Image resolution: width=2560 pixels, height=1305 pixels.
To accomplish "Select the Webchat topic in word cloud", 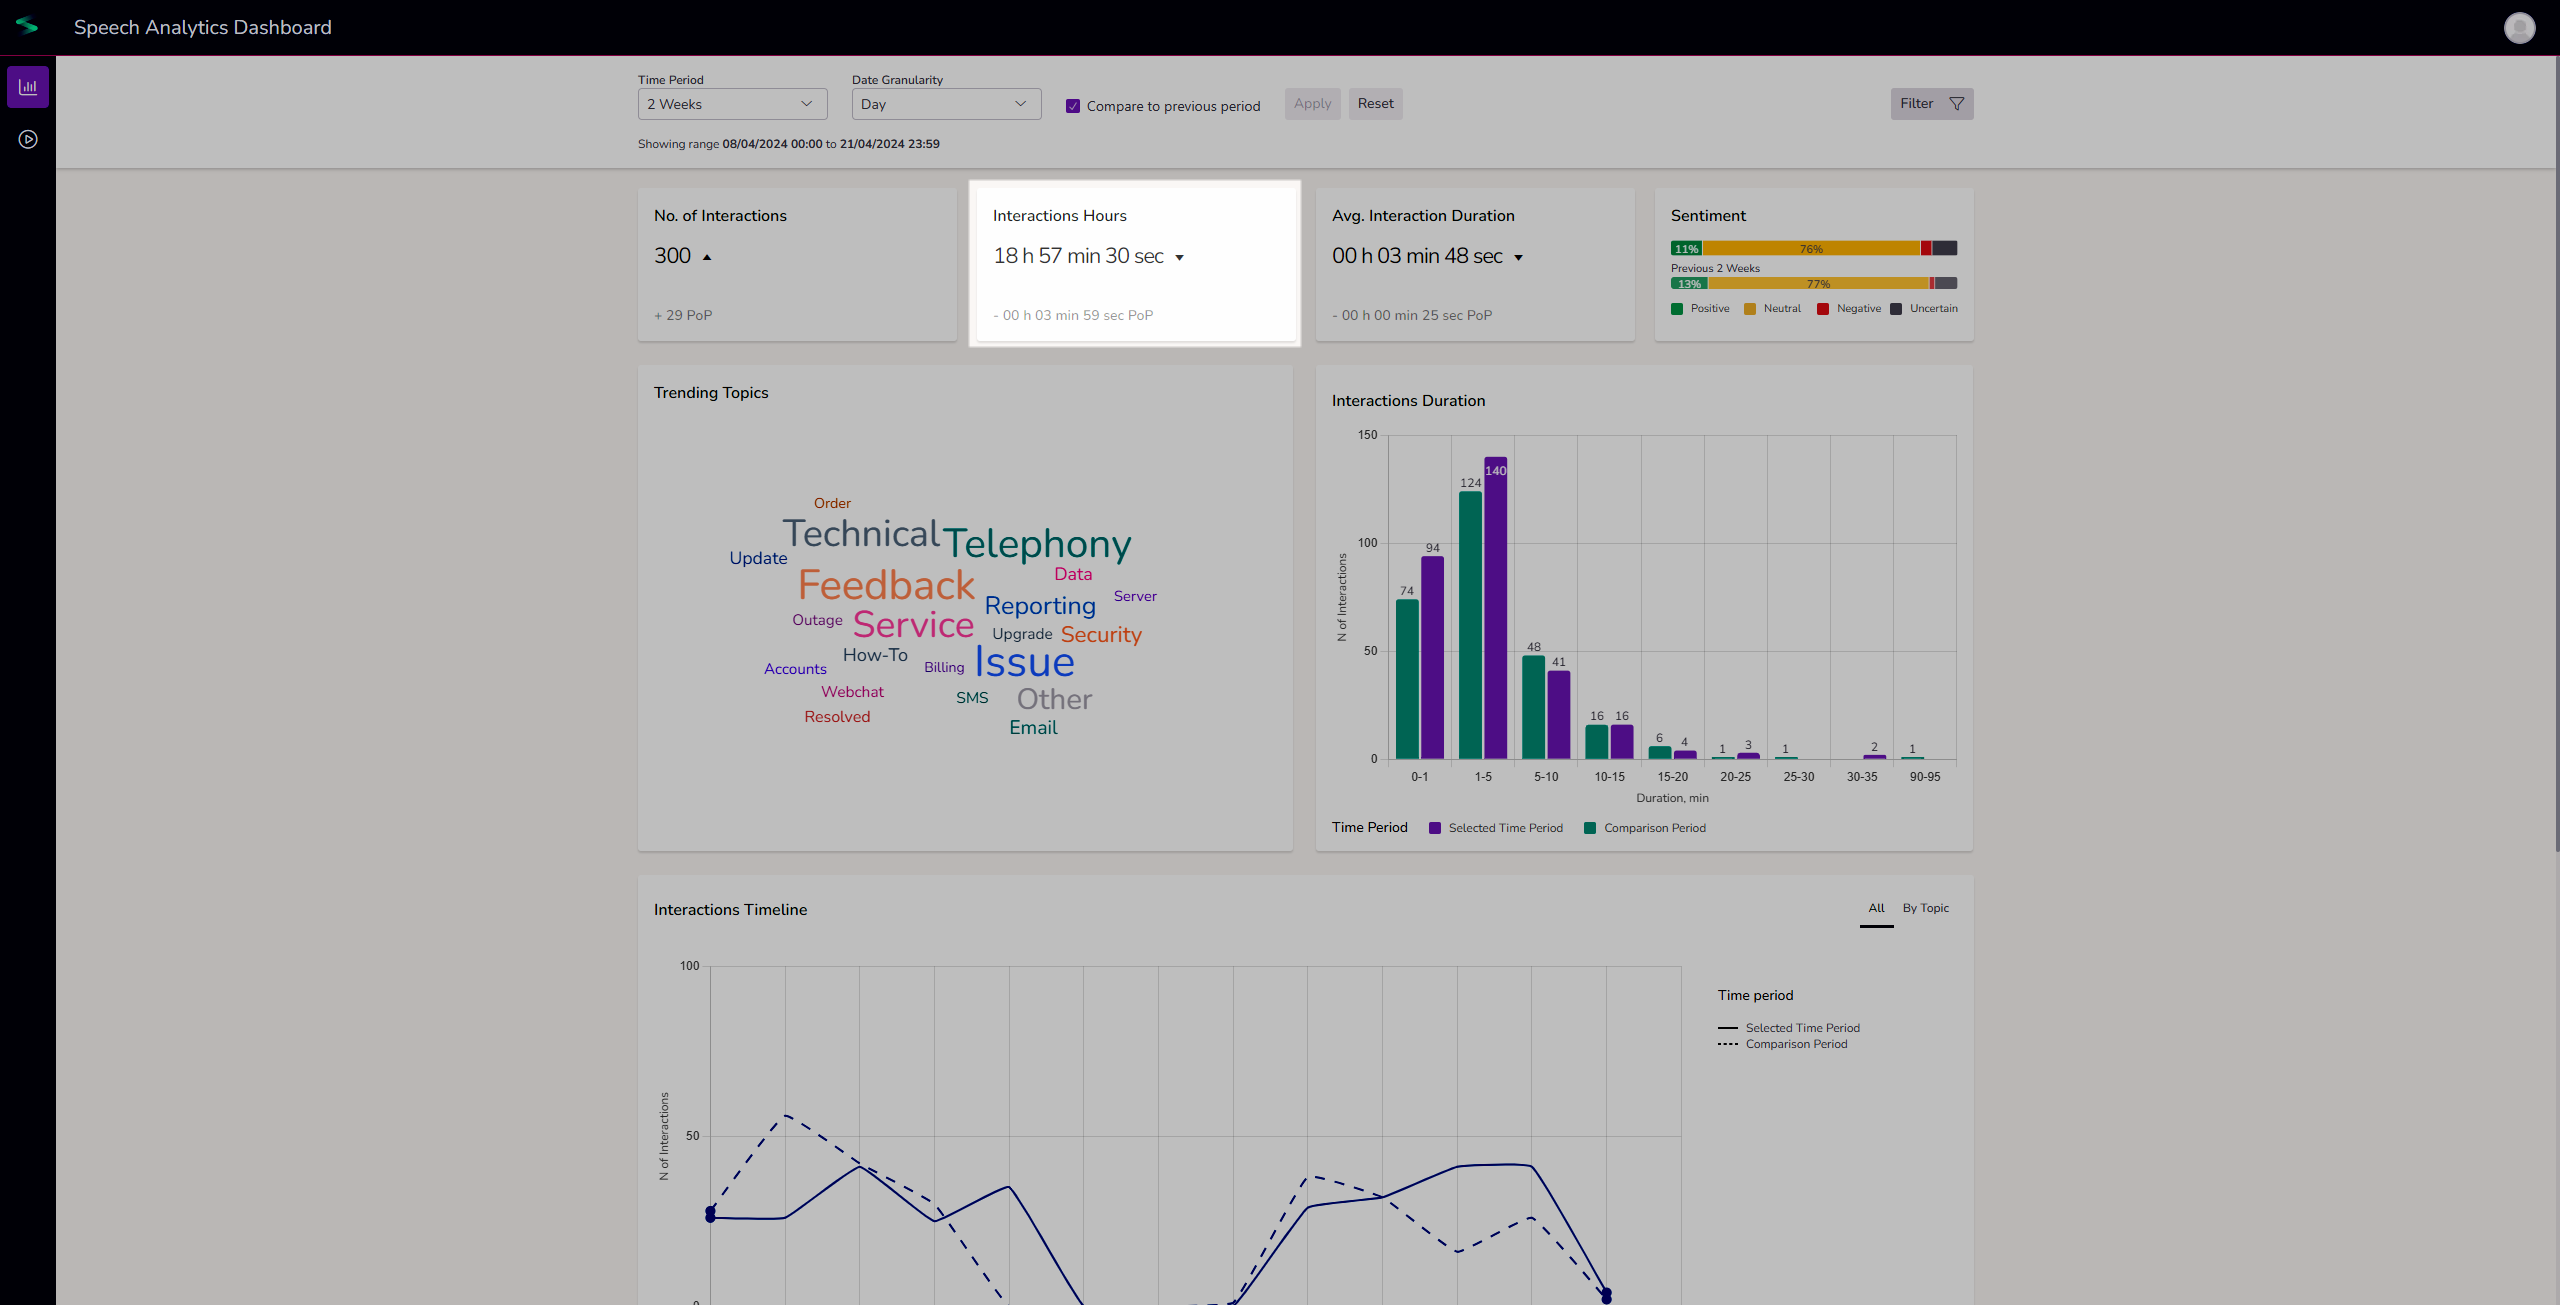I will (x=852, y=692).
